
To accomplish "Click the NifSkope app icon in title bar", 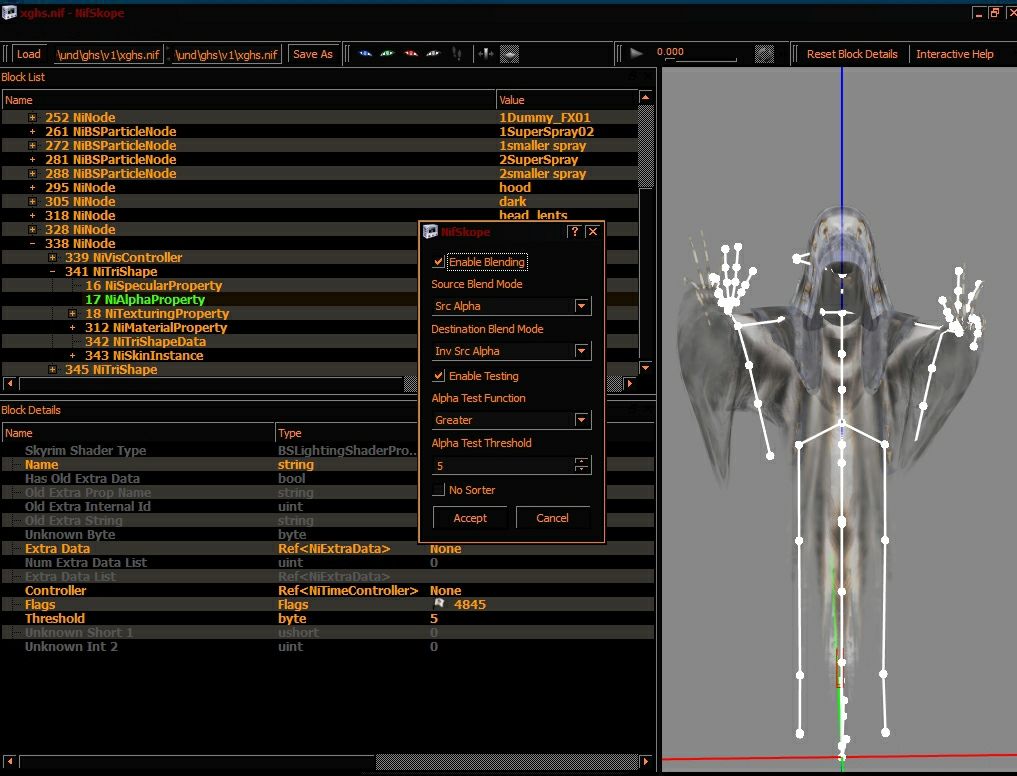I will coord(9,12).
